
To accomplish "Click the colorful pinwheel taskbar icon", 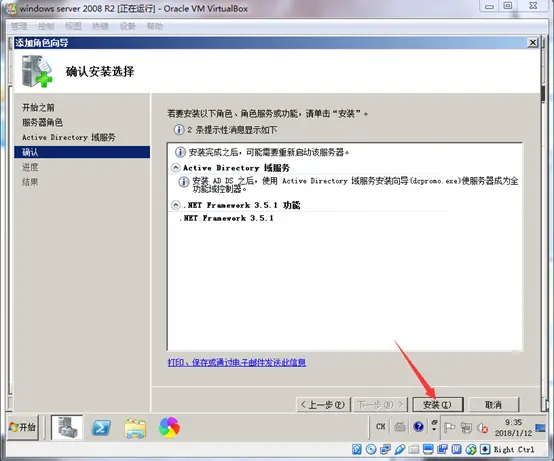I will pyautogui.click(x=169, y=427).
